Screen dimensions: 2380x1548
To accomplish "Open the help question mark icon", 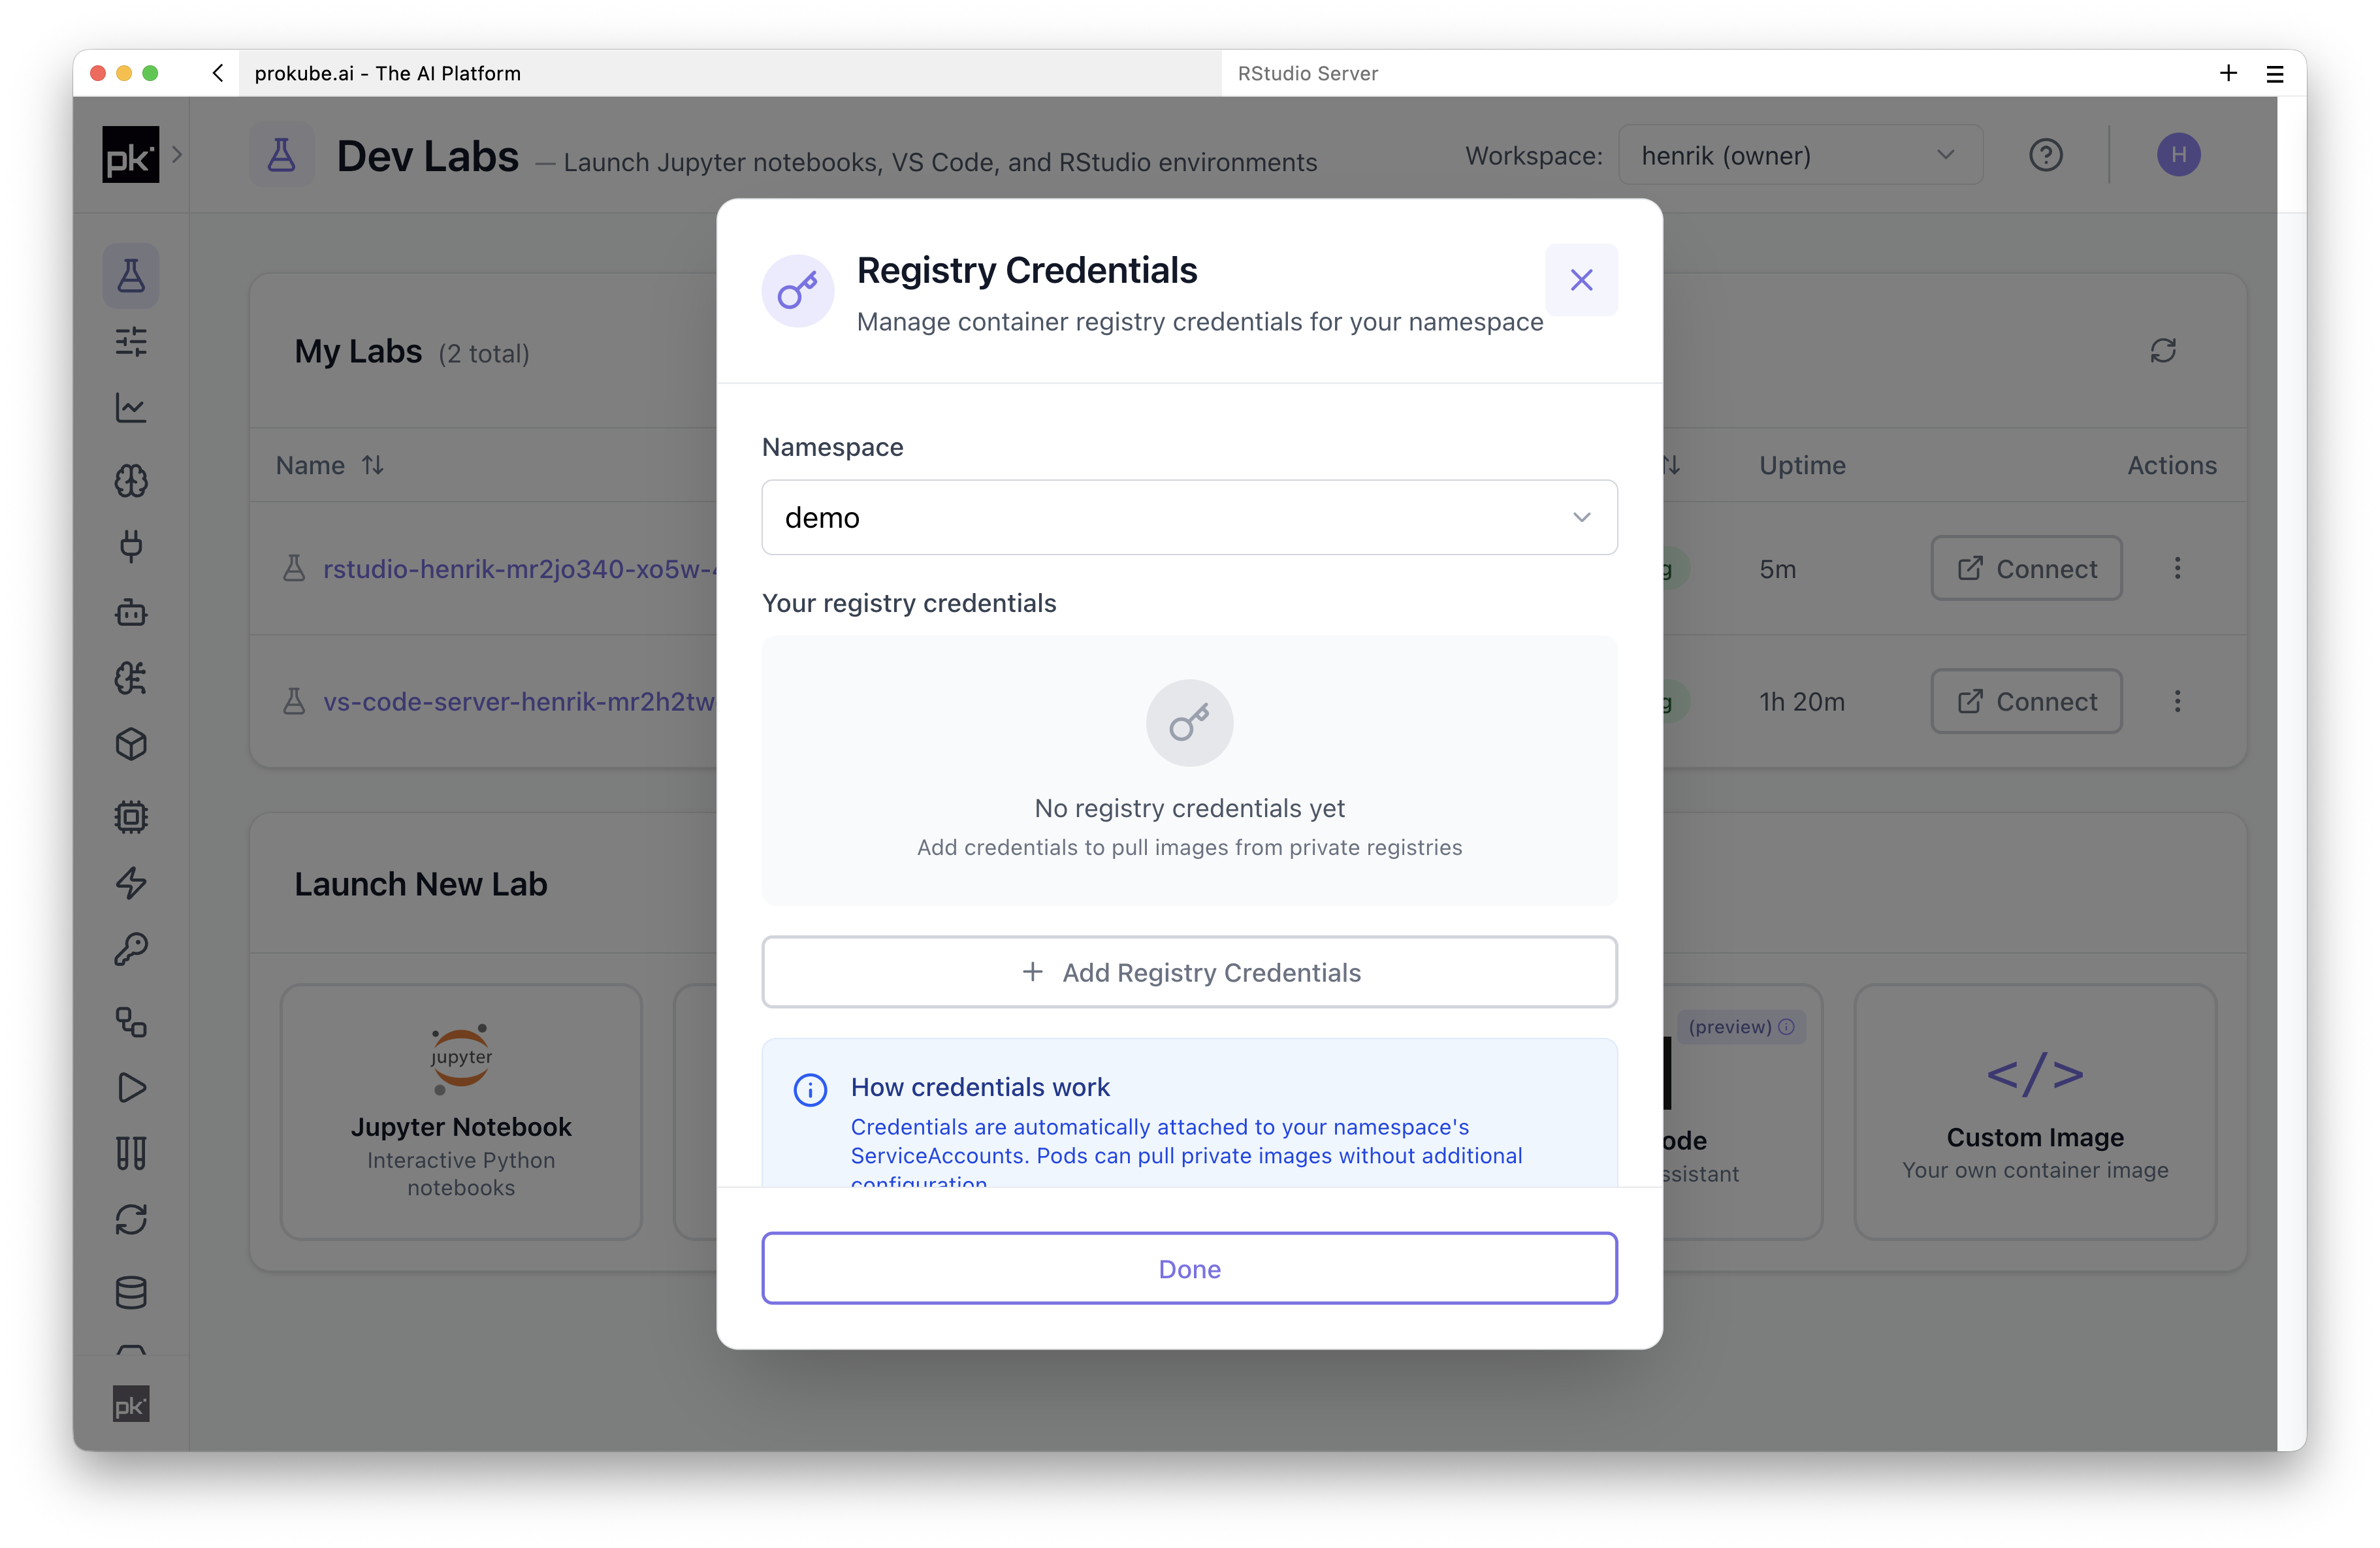I will tap(2045, 155).
